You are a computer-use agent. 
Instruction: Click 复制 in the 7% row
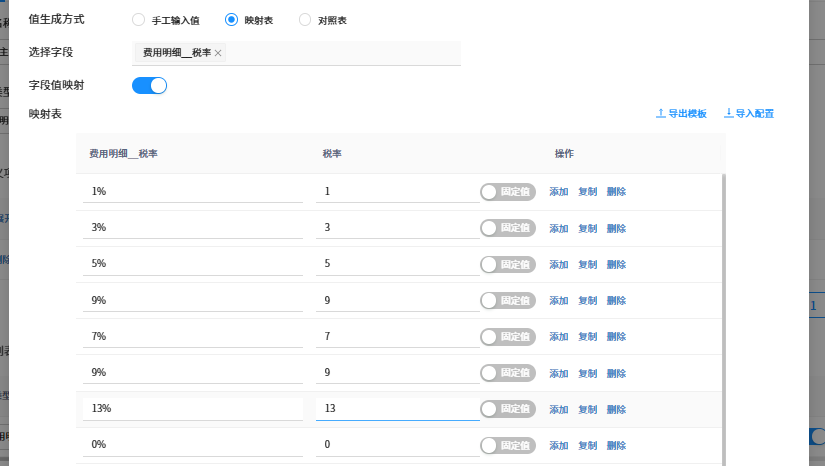coord(588,337)
